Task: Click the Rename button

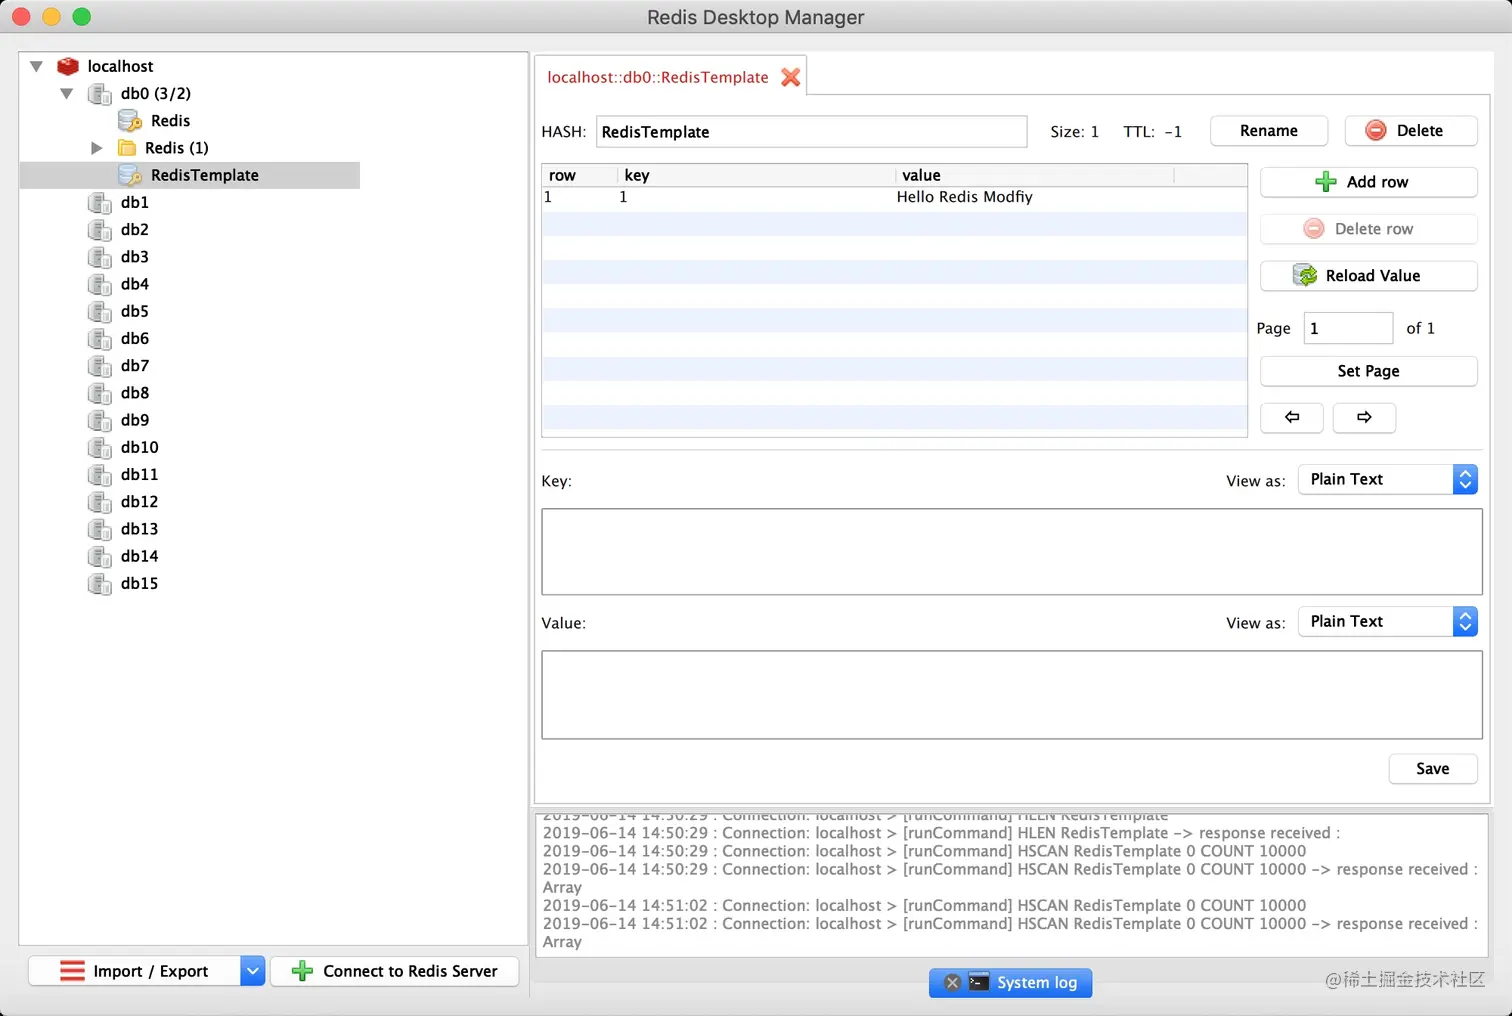Action: coord(1269,131)
